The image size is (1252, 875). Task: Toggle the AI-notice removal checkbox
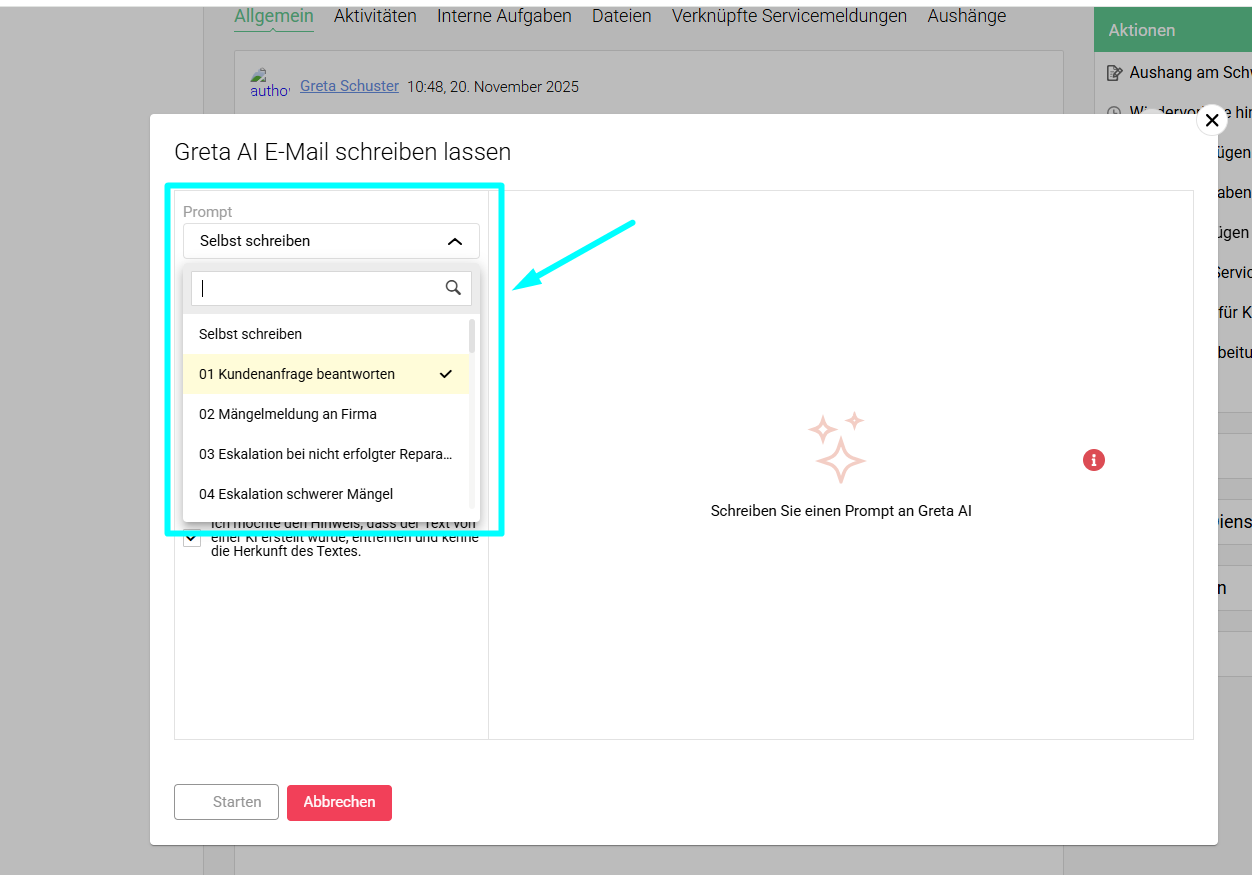tap(192, 538)
